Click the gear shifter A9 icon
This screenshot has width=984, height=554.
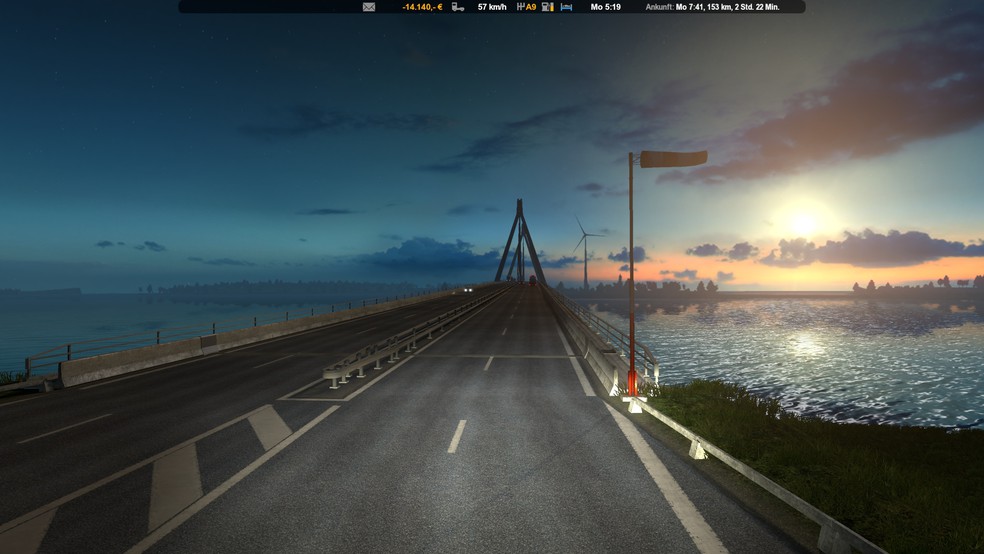(520, 7)
